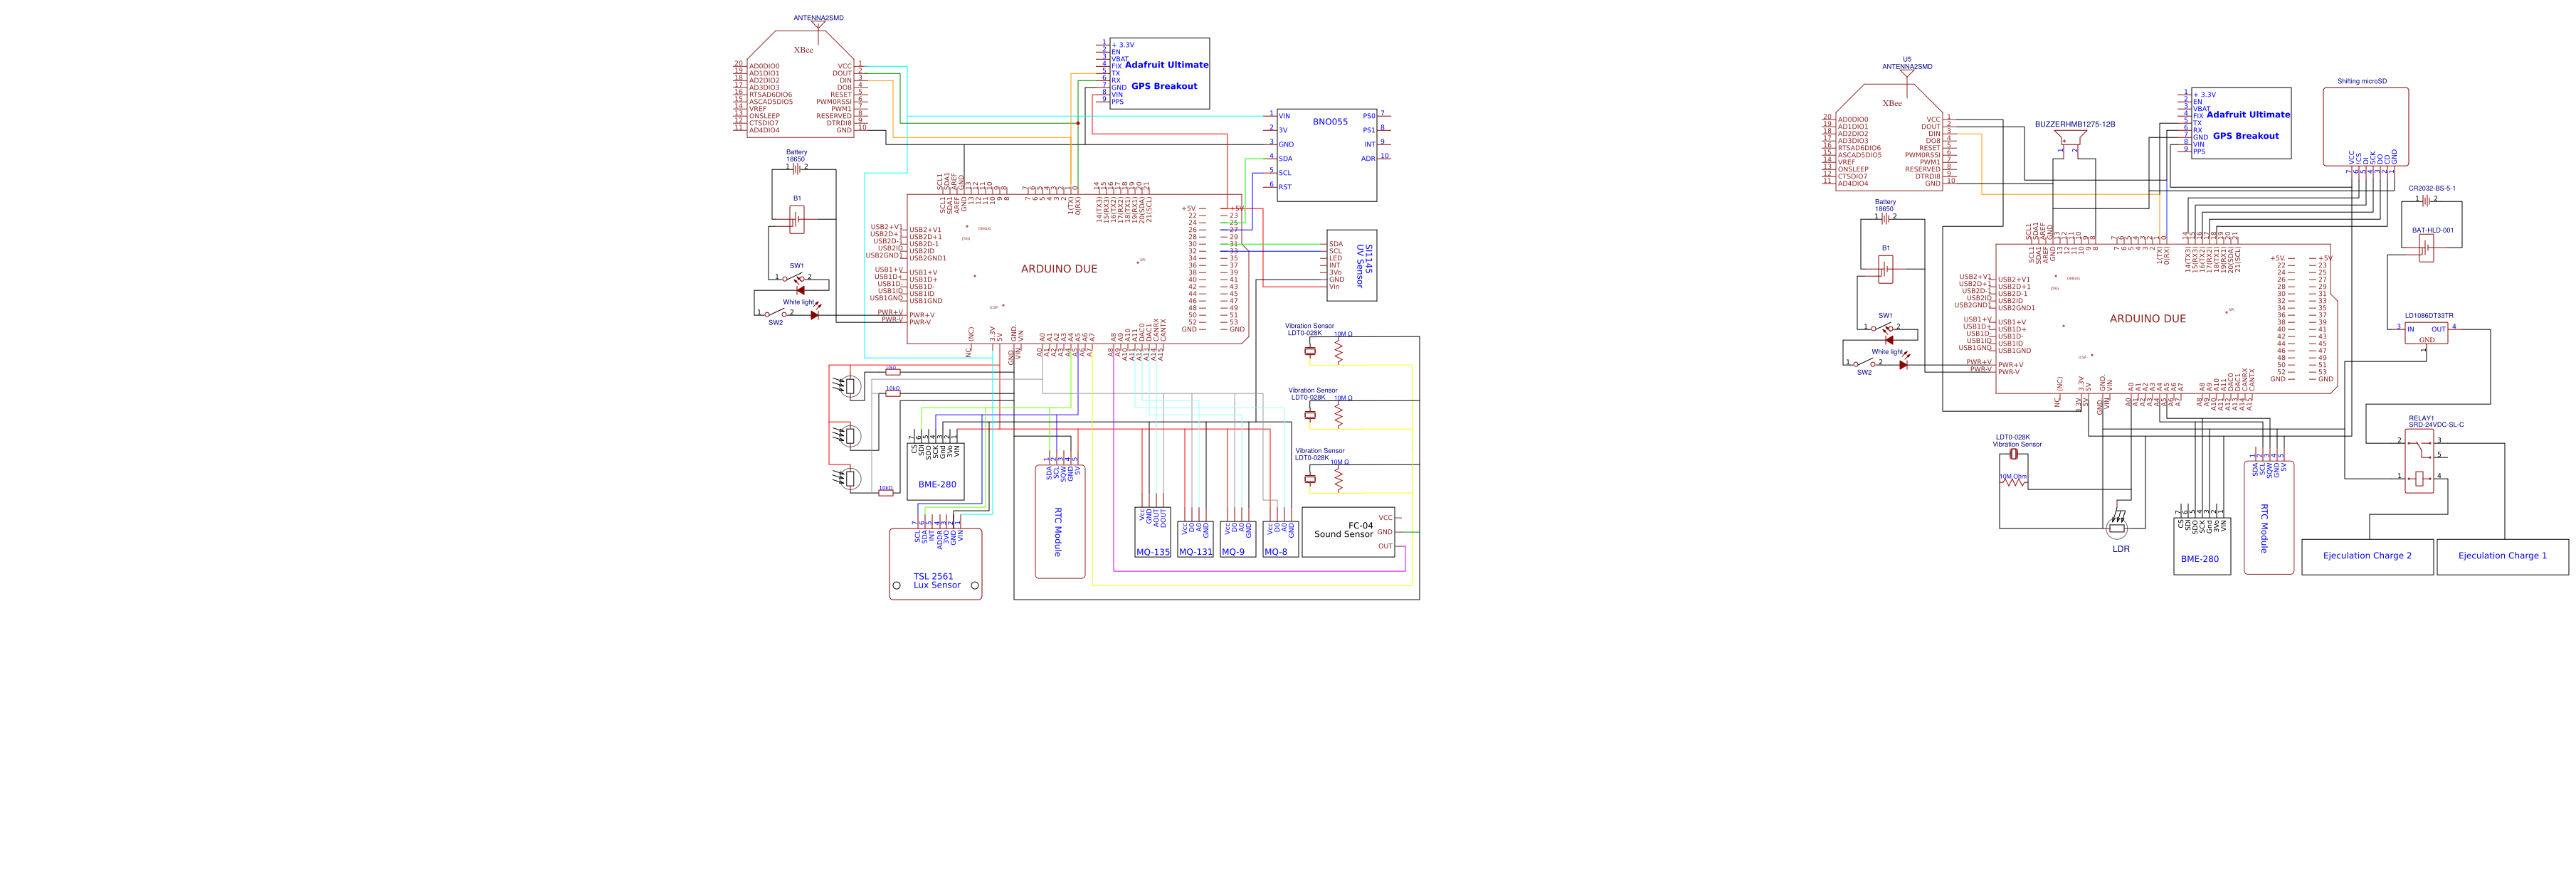Click the BNO055 sensor block

1326,155
